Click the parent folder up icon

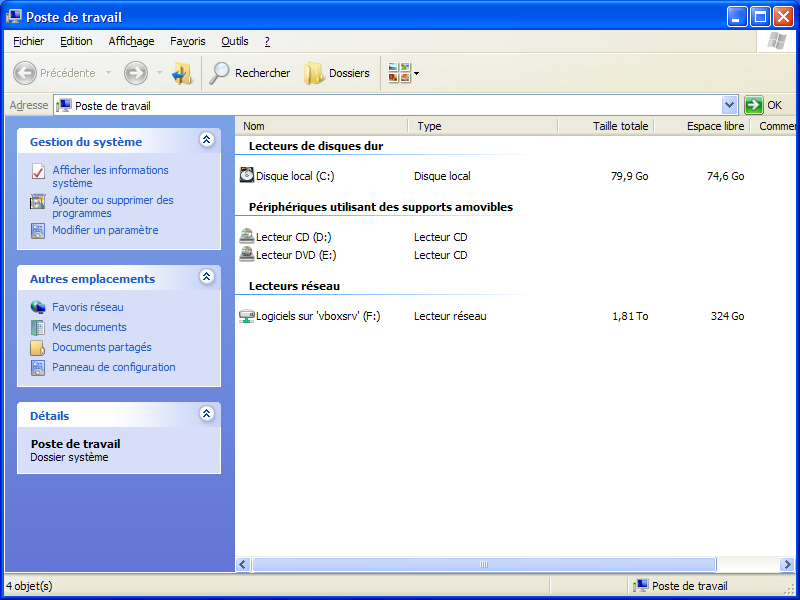pyautogui.click(x=181, y=73)
